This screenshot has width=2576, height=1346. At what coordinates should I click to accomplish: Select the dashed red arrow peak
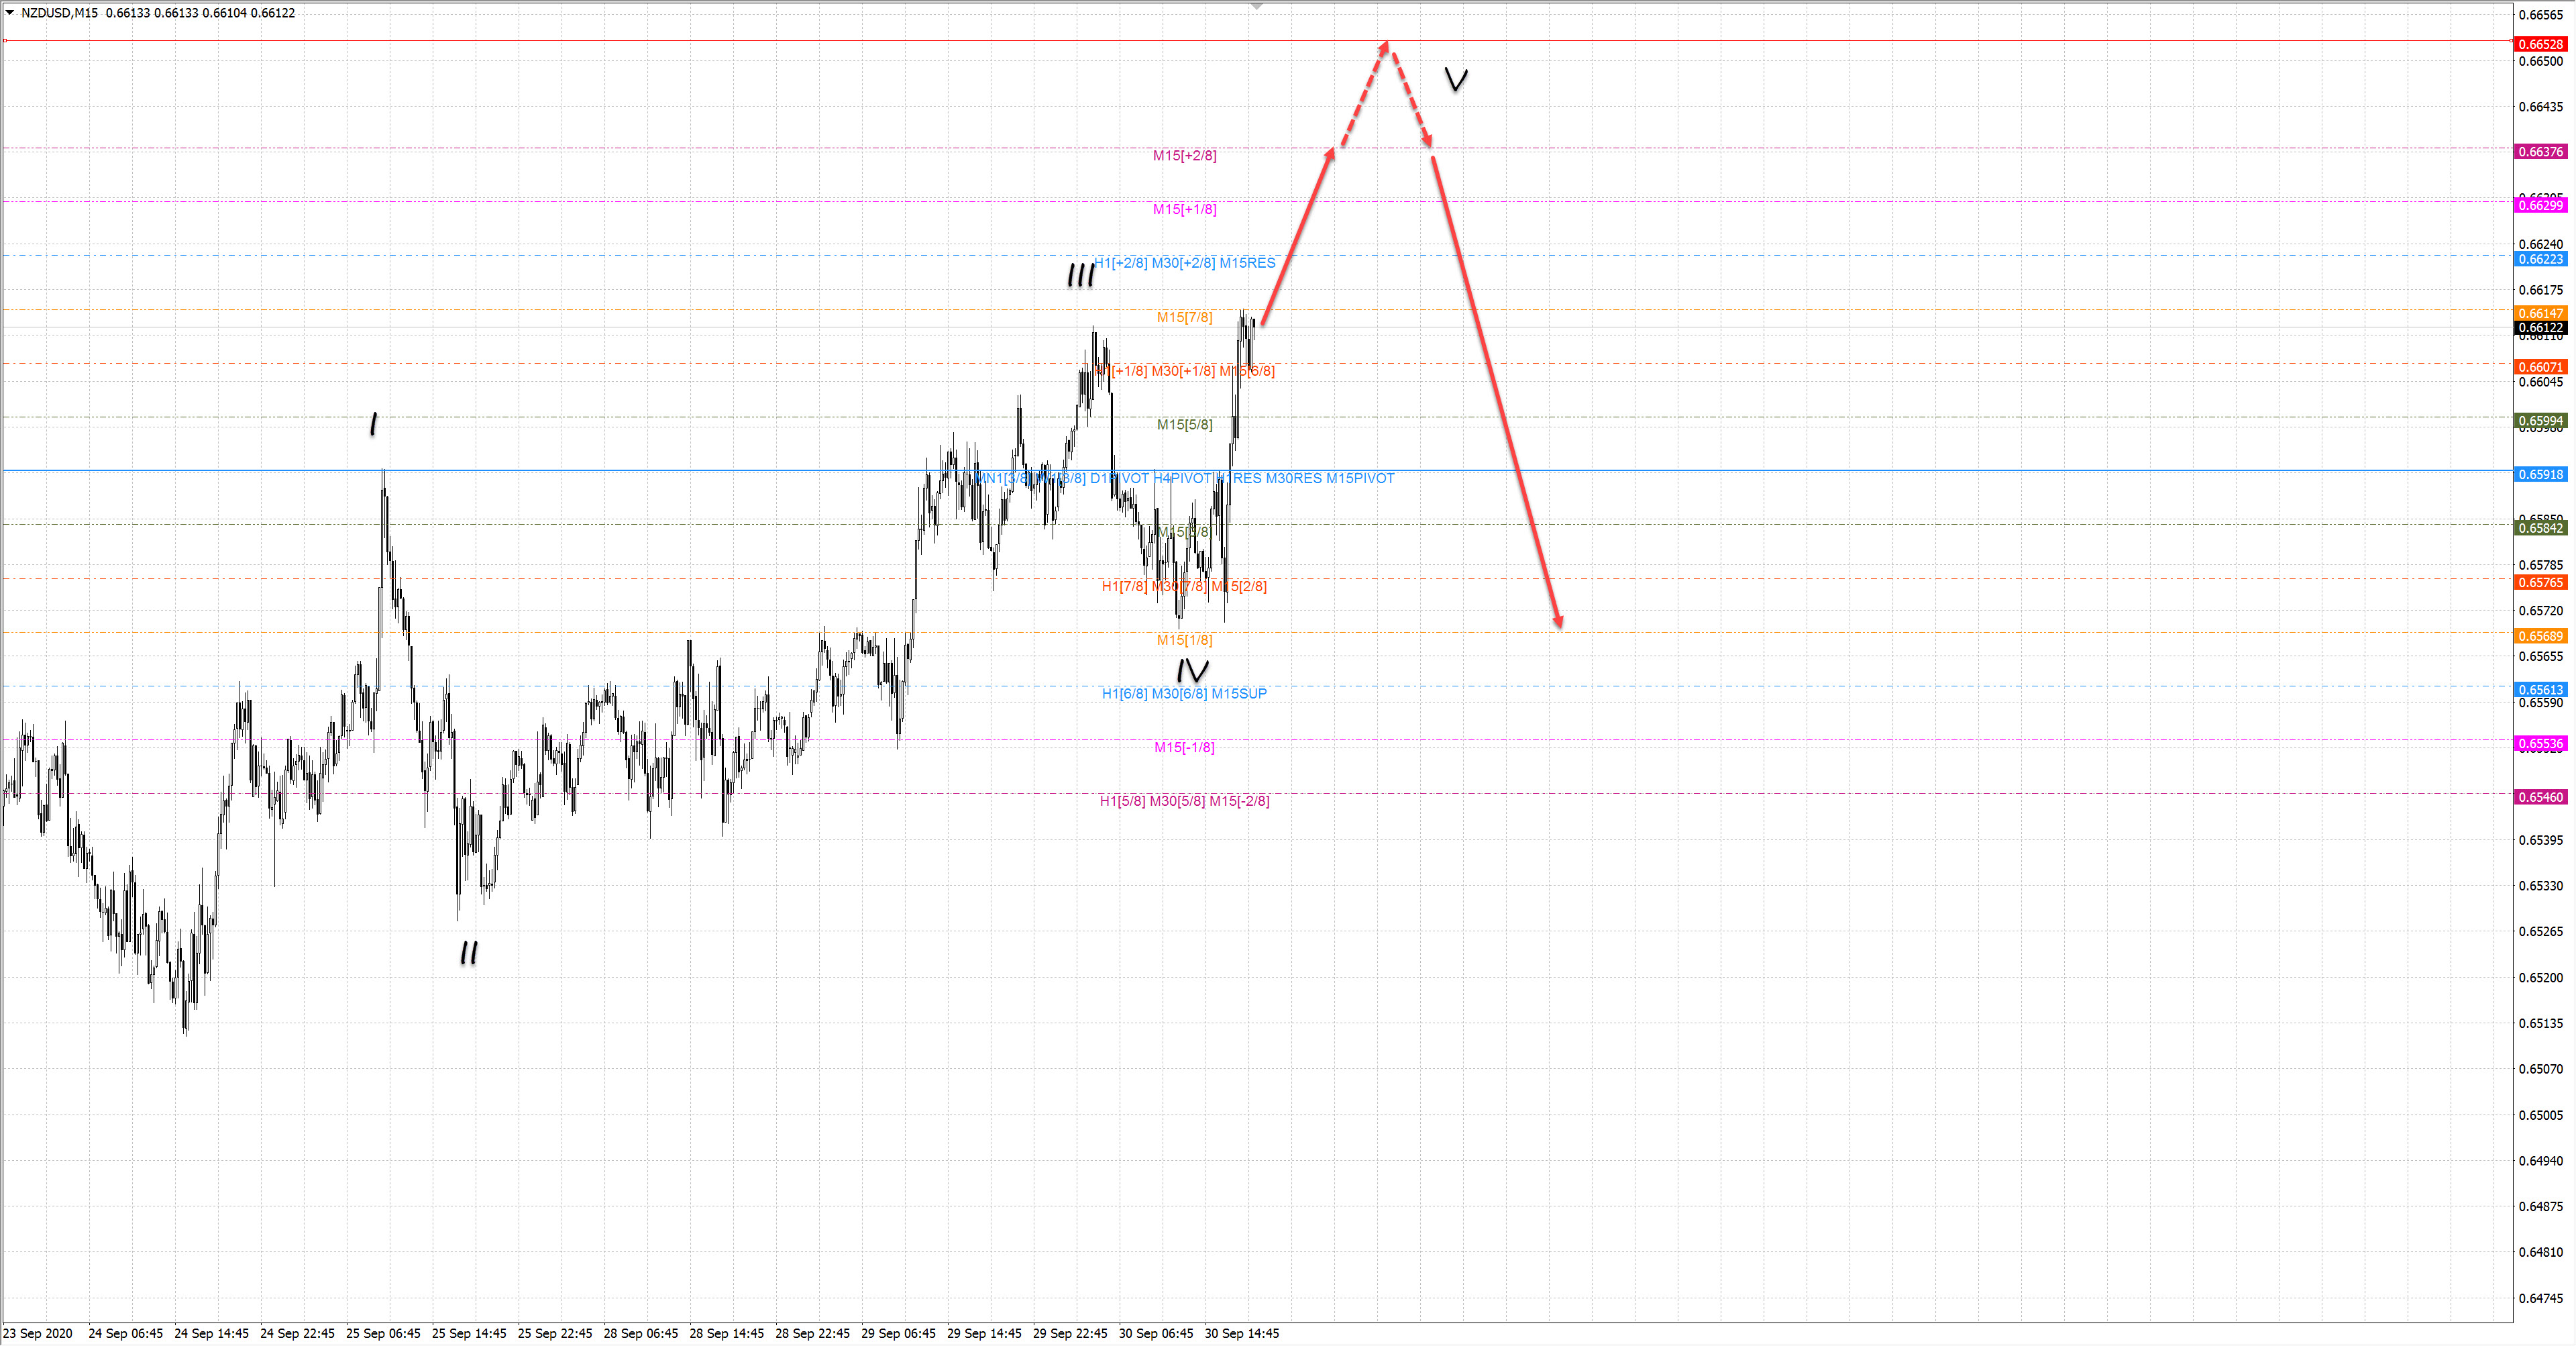click(1386, 45)
